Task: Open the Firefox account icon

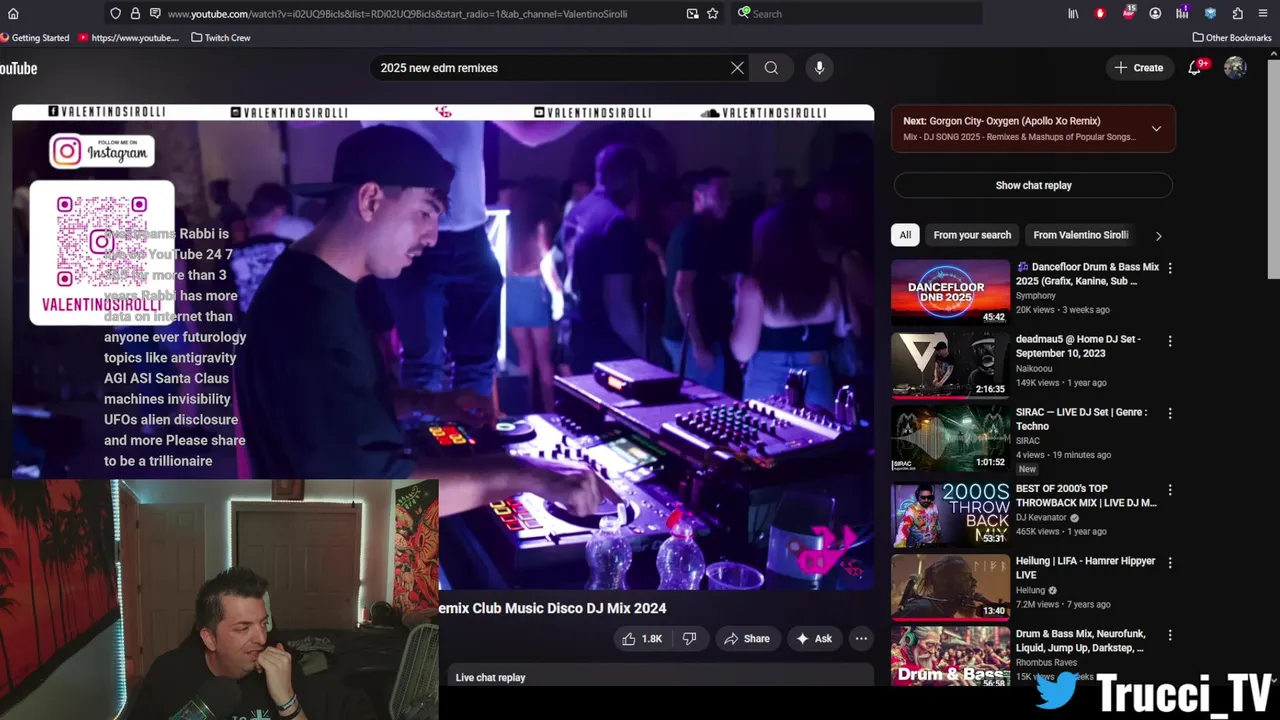Action: coord(1155,14)
